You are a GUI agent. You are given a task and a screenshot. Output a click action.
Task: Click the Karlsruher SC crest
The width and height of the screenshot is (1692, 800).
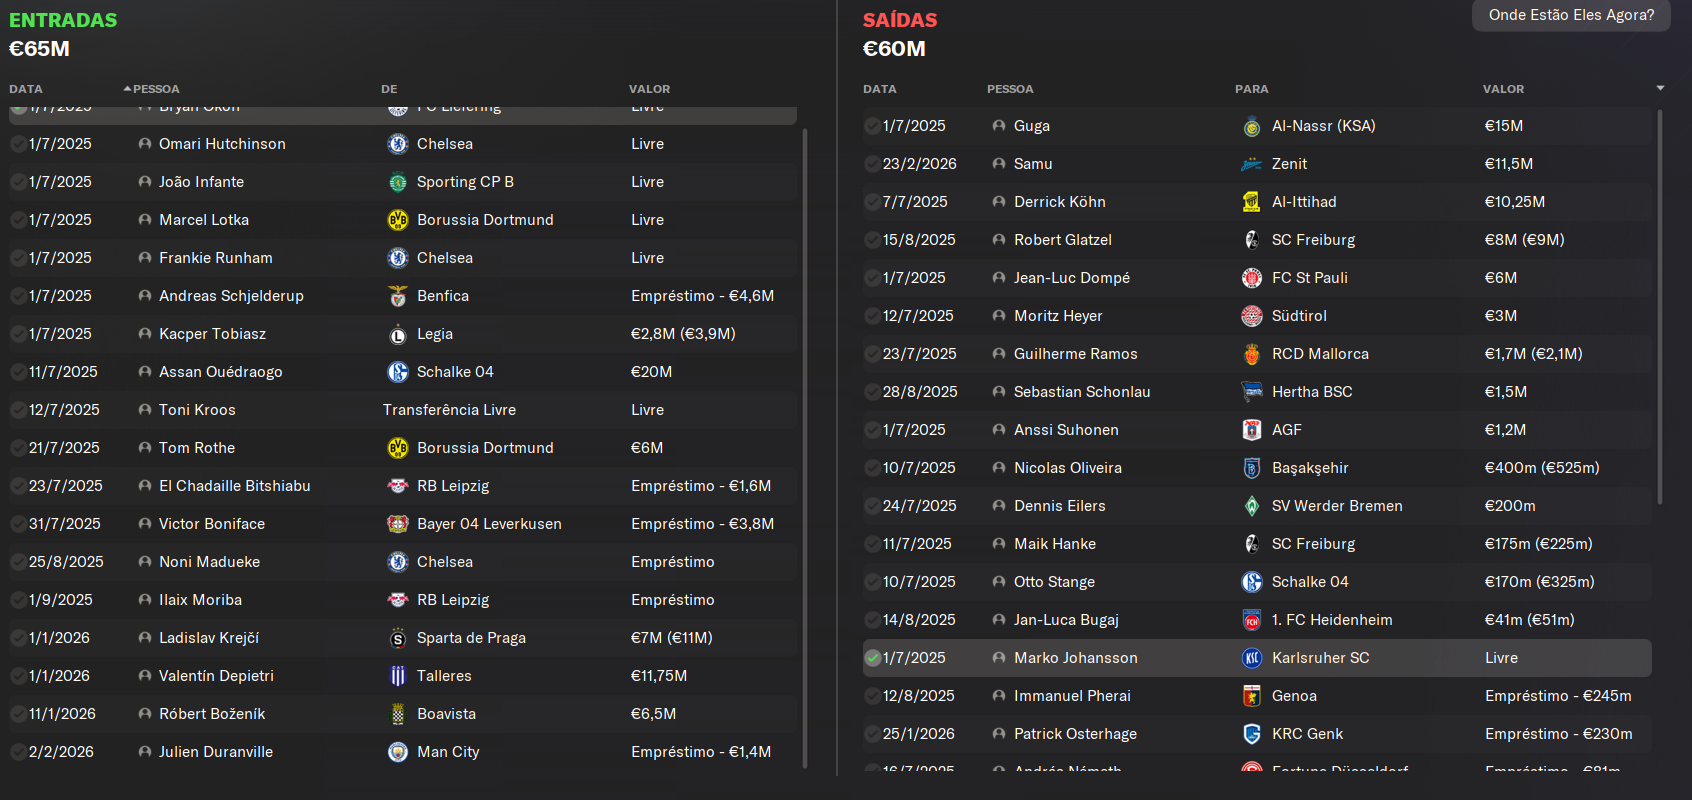tap(1252, 658)
